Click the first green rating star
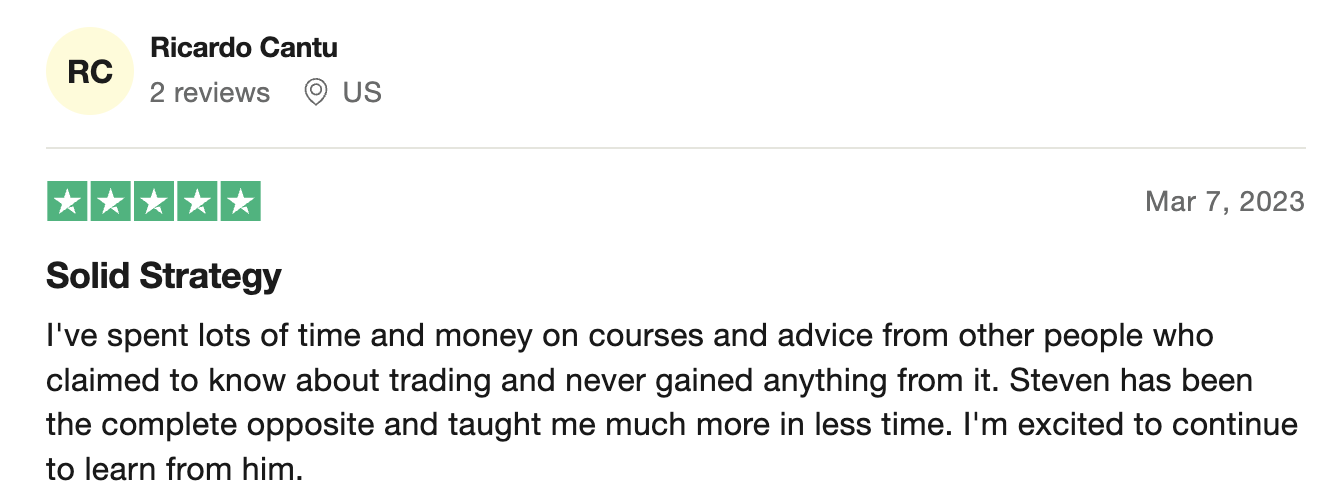This screenshot has height=502, width=1338. pos(67,202)
